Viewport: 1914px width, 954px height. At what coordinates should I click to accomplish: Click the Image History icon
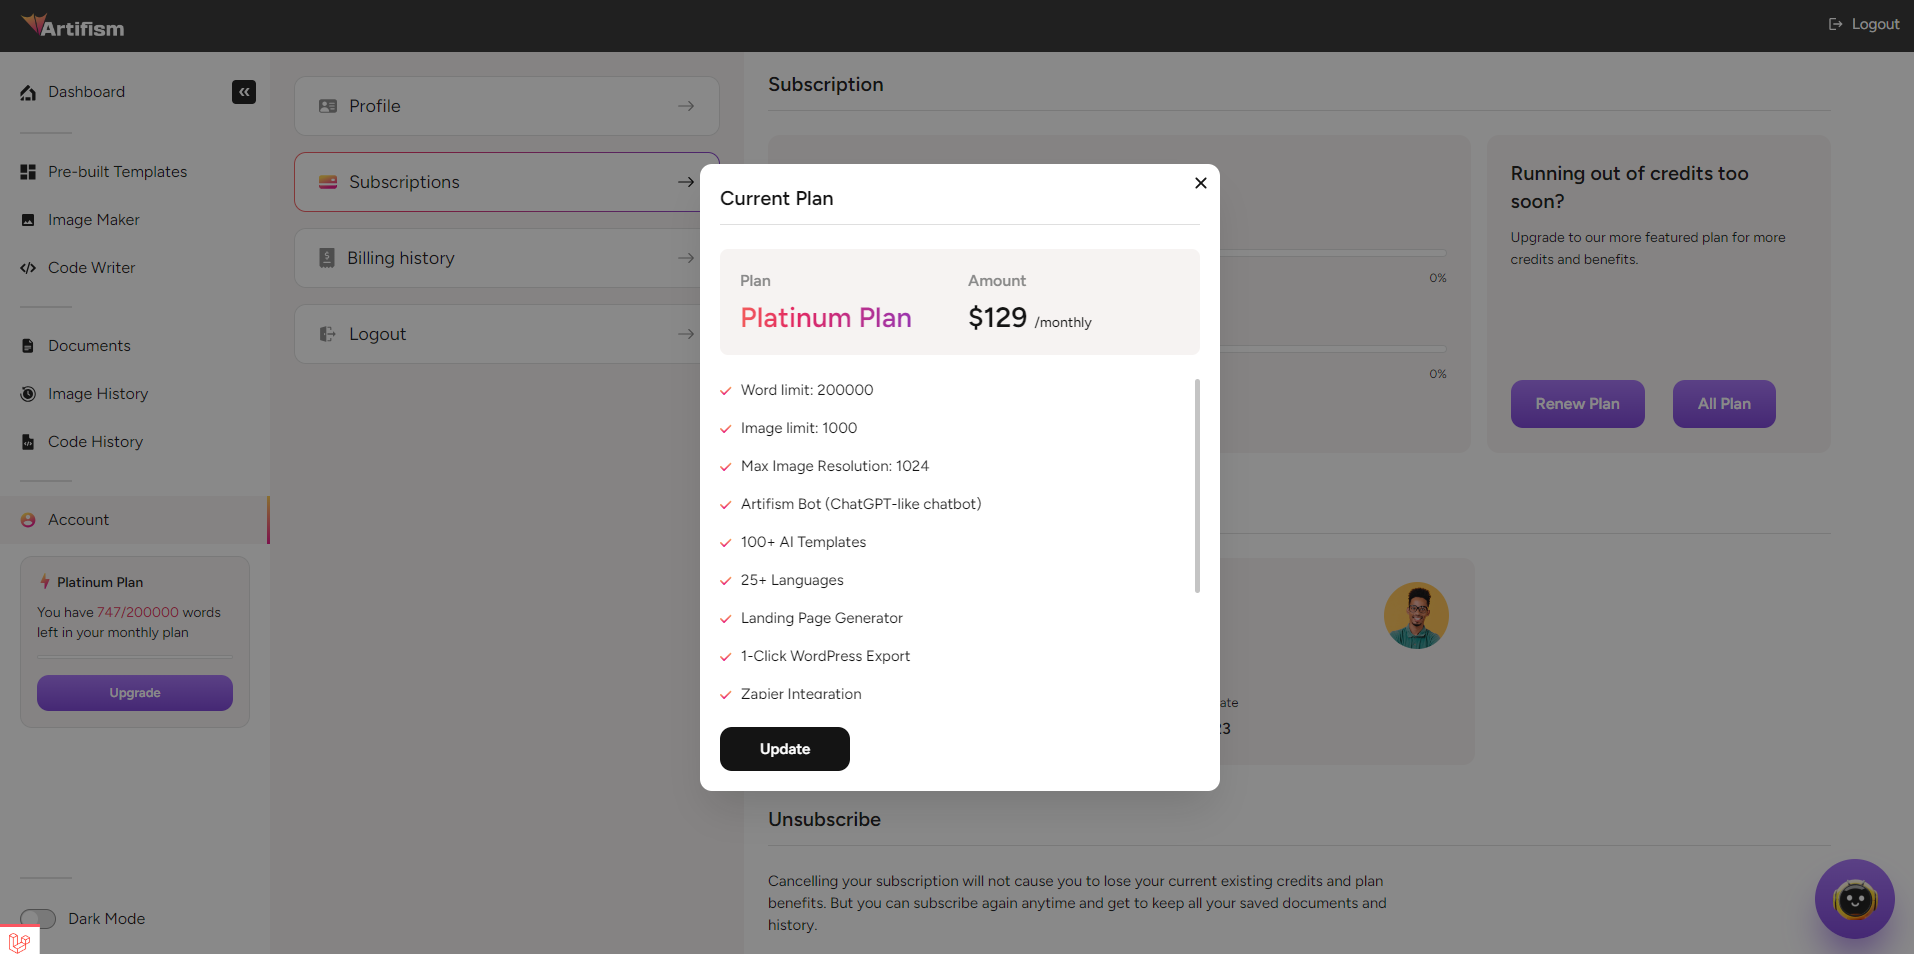click(28, 394)
